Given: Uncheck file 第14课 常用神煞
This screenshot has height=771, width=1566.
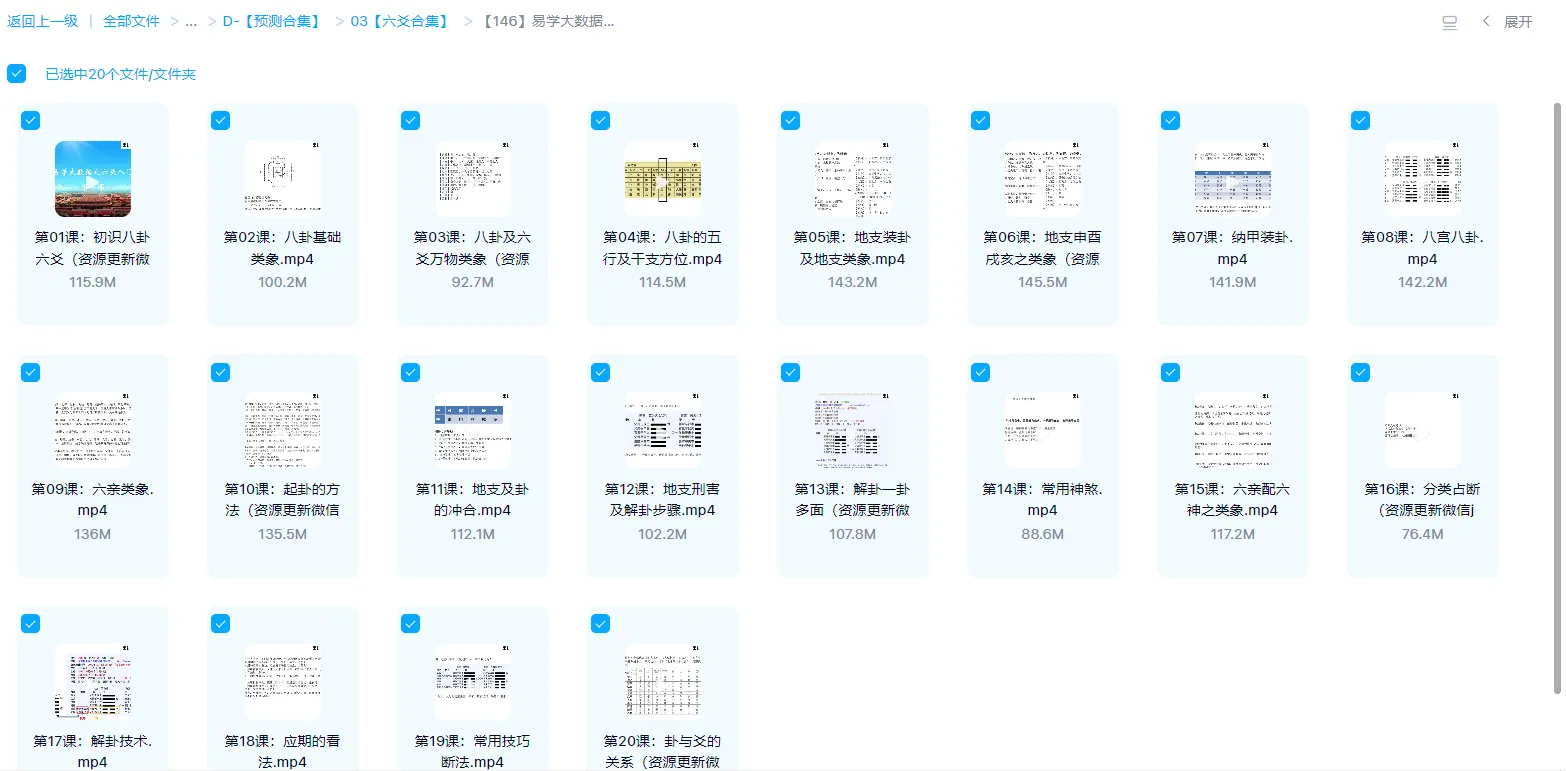Looking at the screenshot, I should (980, 372).
